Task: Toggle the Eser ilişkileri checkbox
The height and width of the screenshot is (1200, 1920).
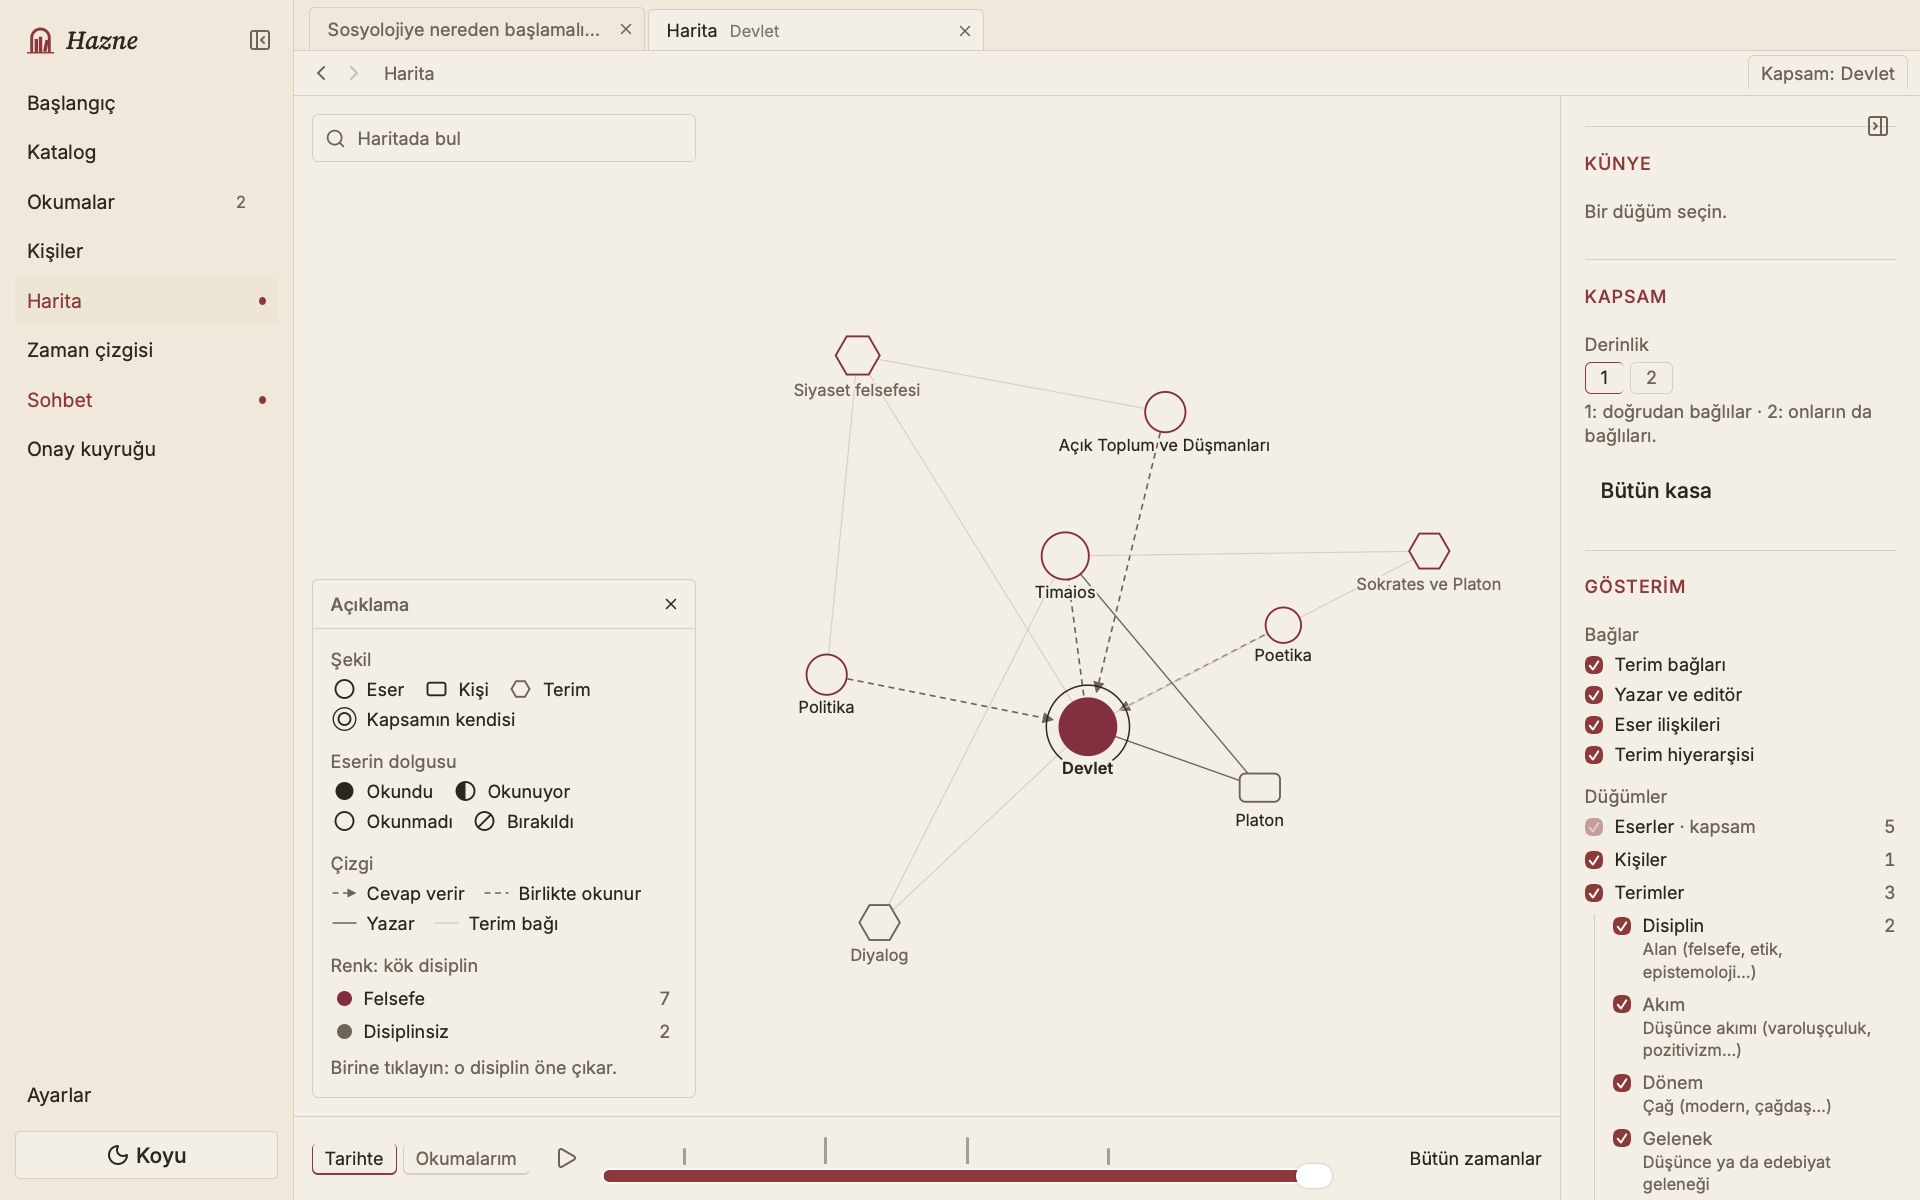Action: coord(1594,725)
